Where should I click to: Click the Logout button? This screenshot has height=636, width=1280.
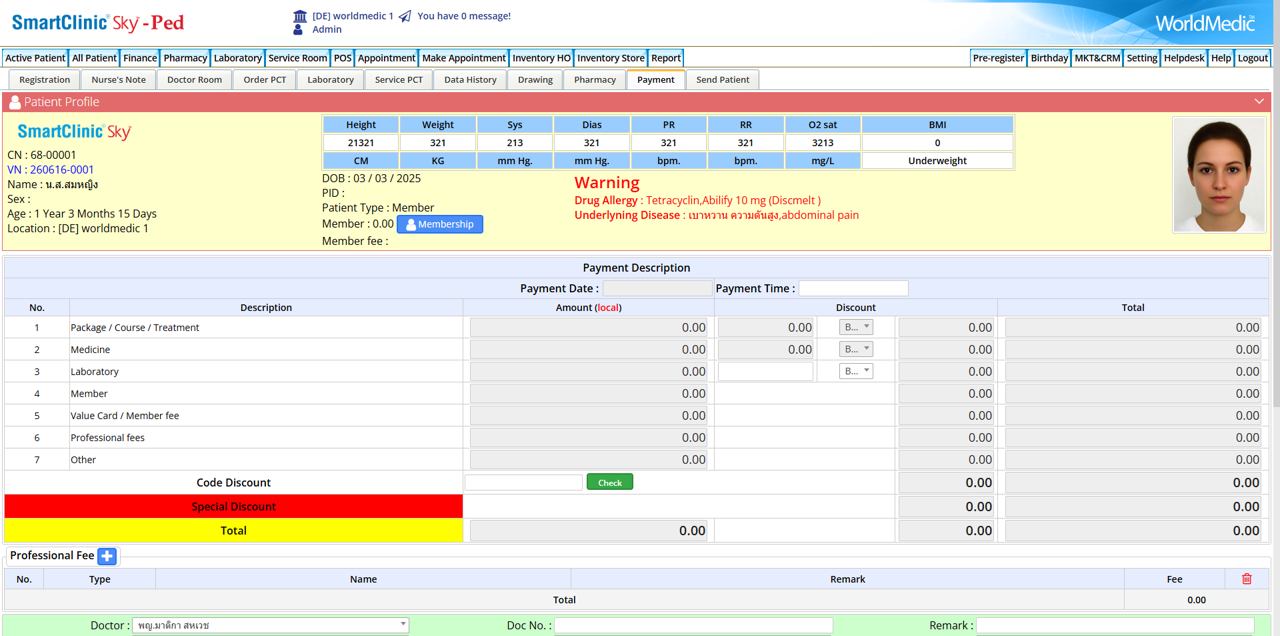pos(1253,58)
